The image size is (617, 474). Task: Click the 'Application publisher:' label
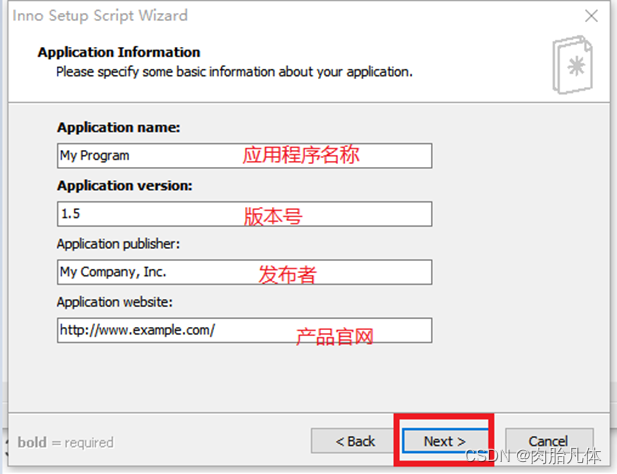coord(118,244)
